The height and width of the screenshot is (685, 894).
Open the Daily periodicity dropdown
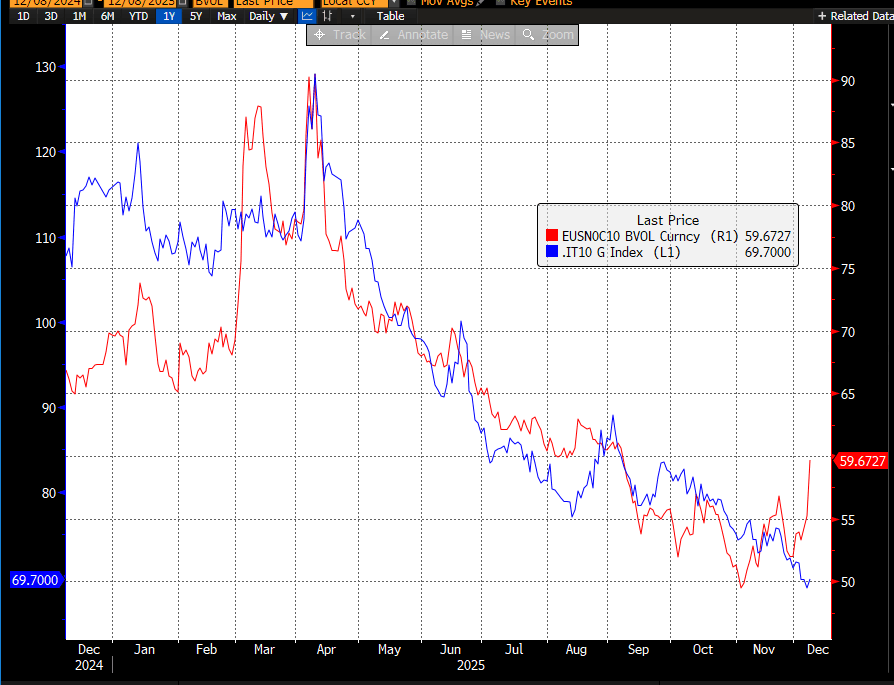[x=268, y=16]
